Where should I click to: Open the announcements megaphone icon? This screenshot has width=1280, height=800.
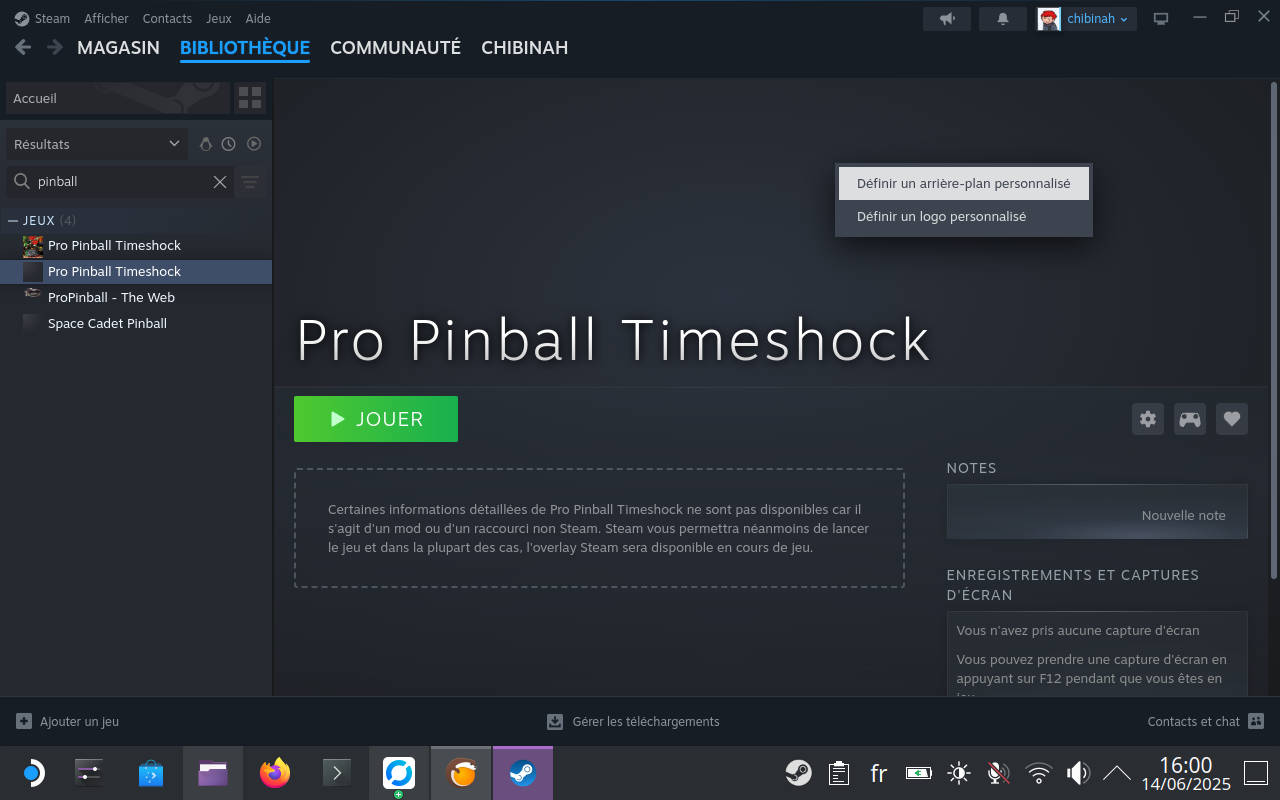tap(947, 18)
